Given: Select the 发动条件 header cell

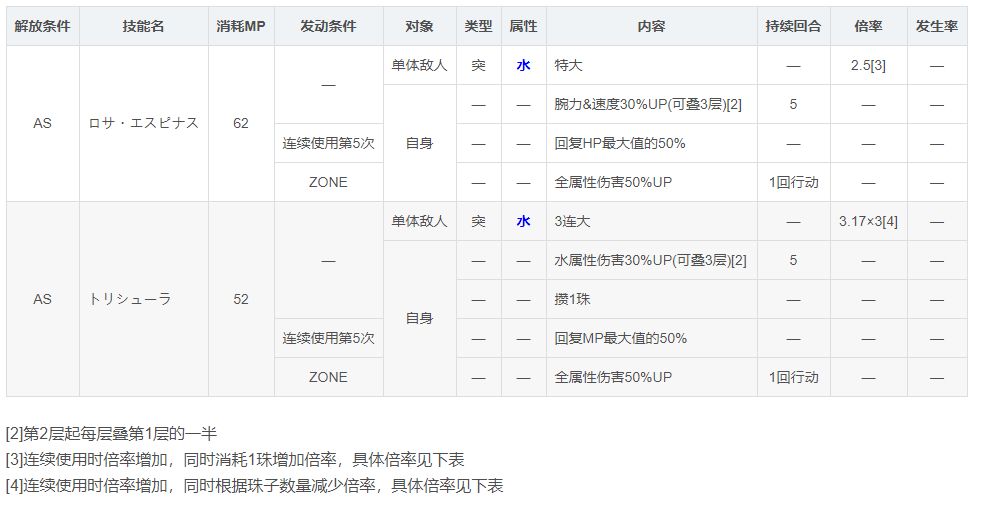Looking at the screenshot, I should (x=328, y=26).
